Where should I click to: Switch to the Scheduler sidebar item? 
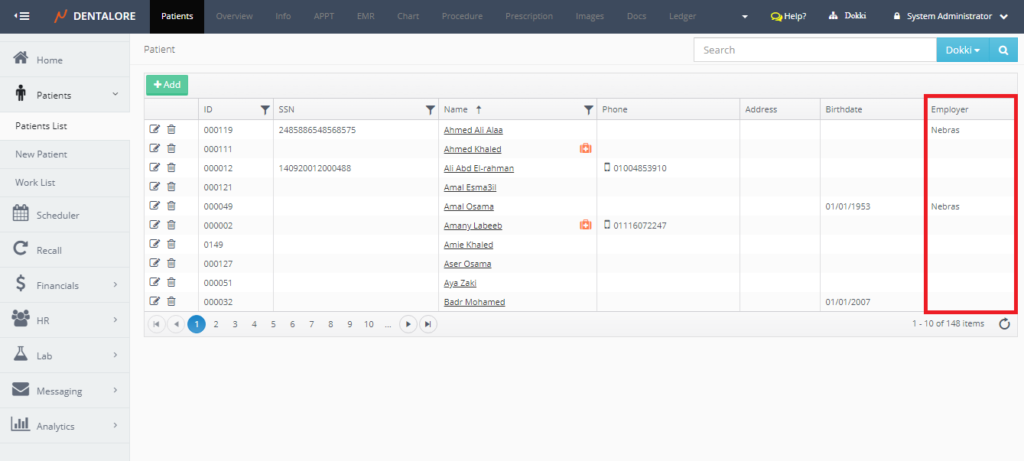57,215
